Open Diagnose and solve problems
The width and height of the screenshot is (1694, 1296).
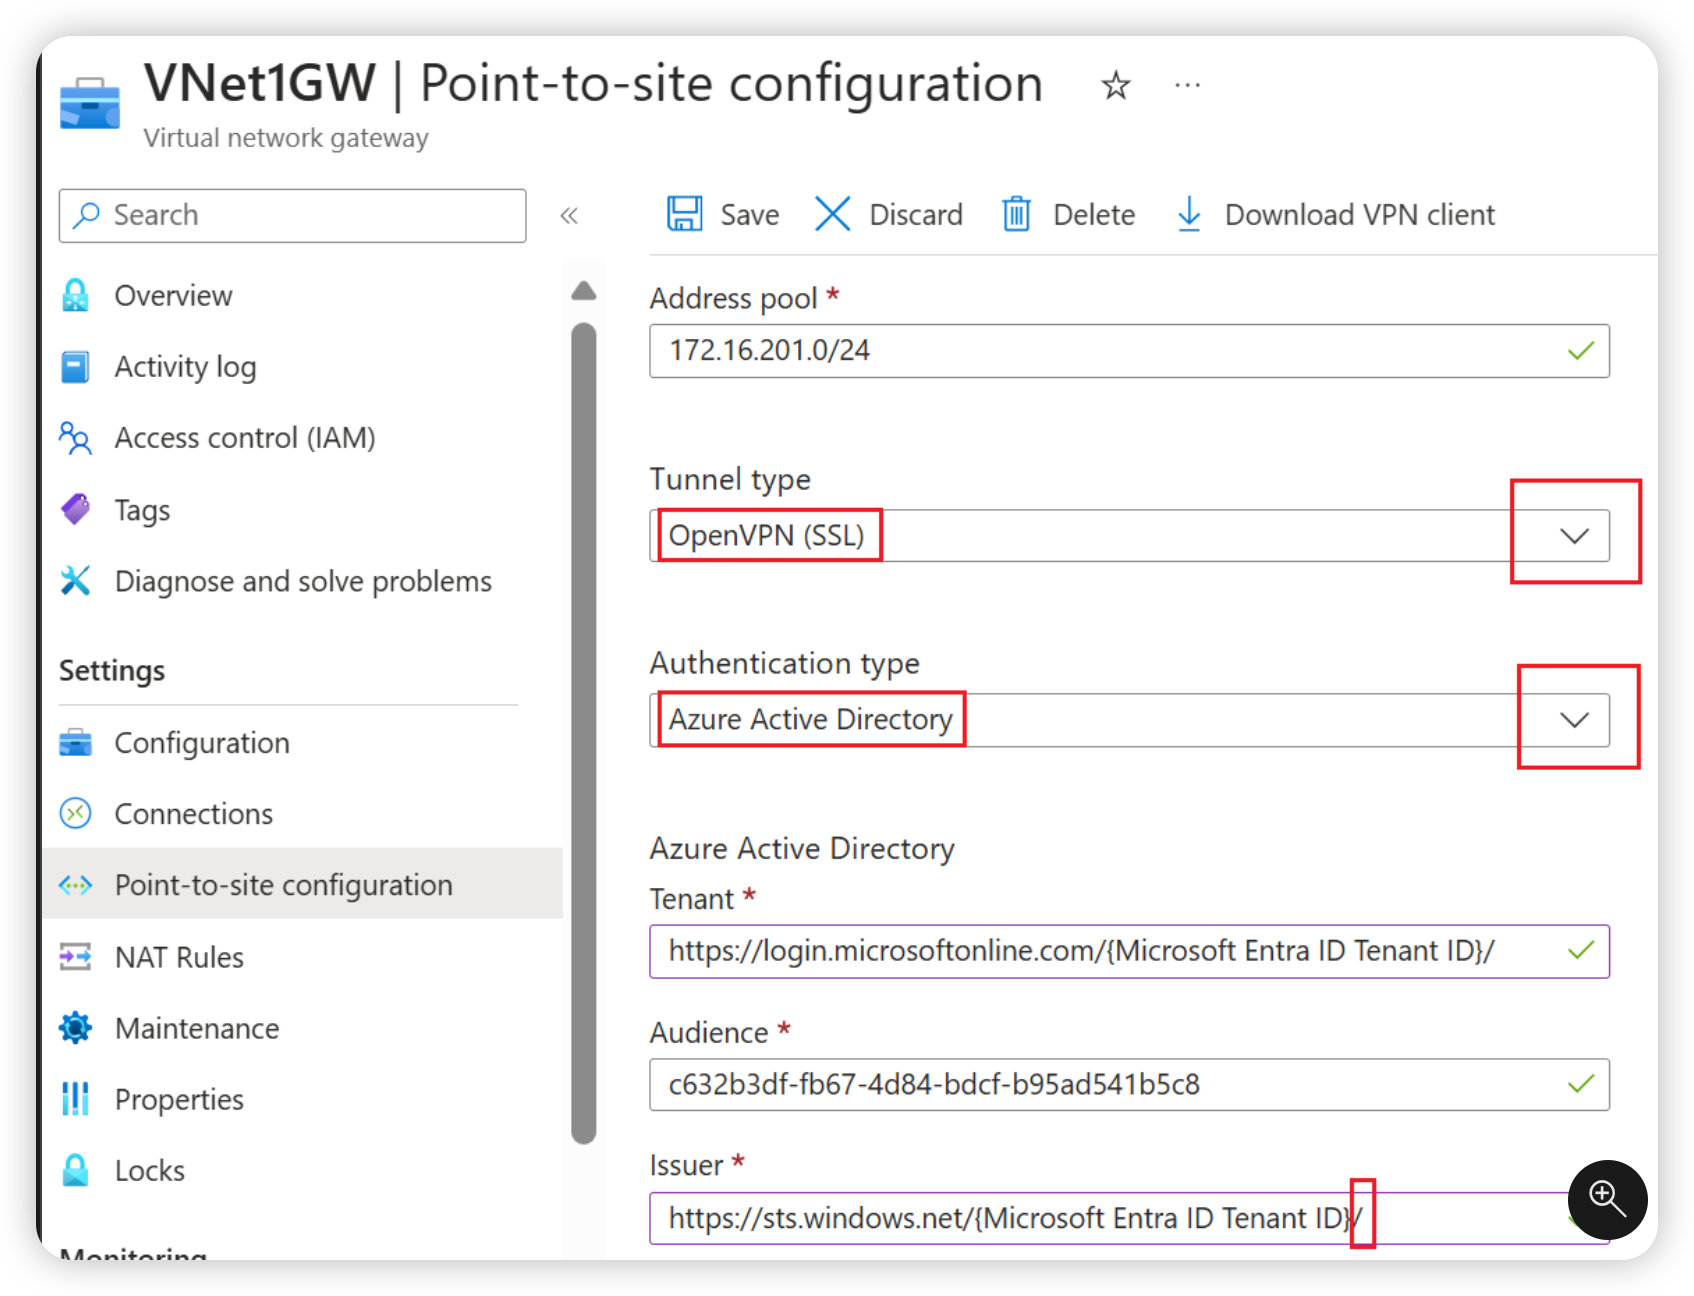click(302, 581)
